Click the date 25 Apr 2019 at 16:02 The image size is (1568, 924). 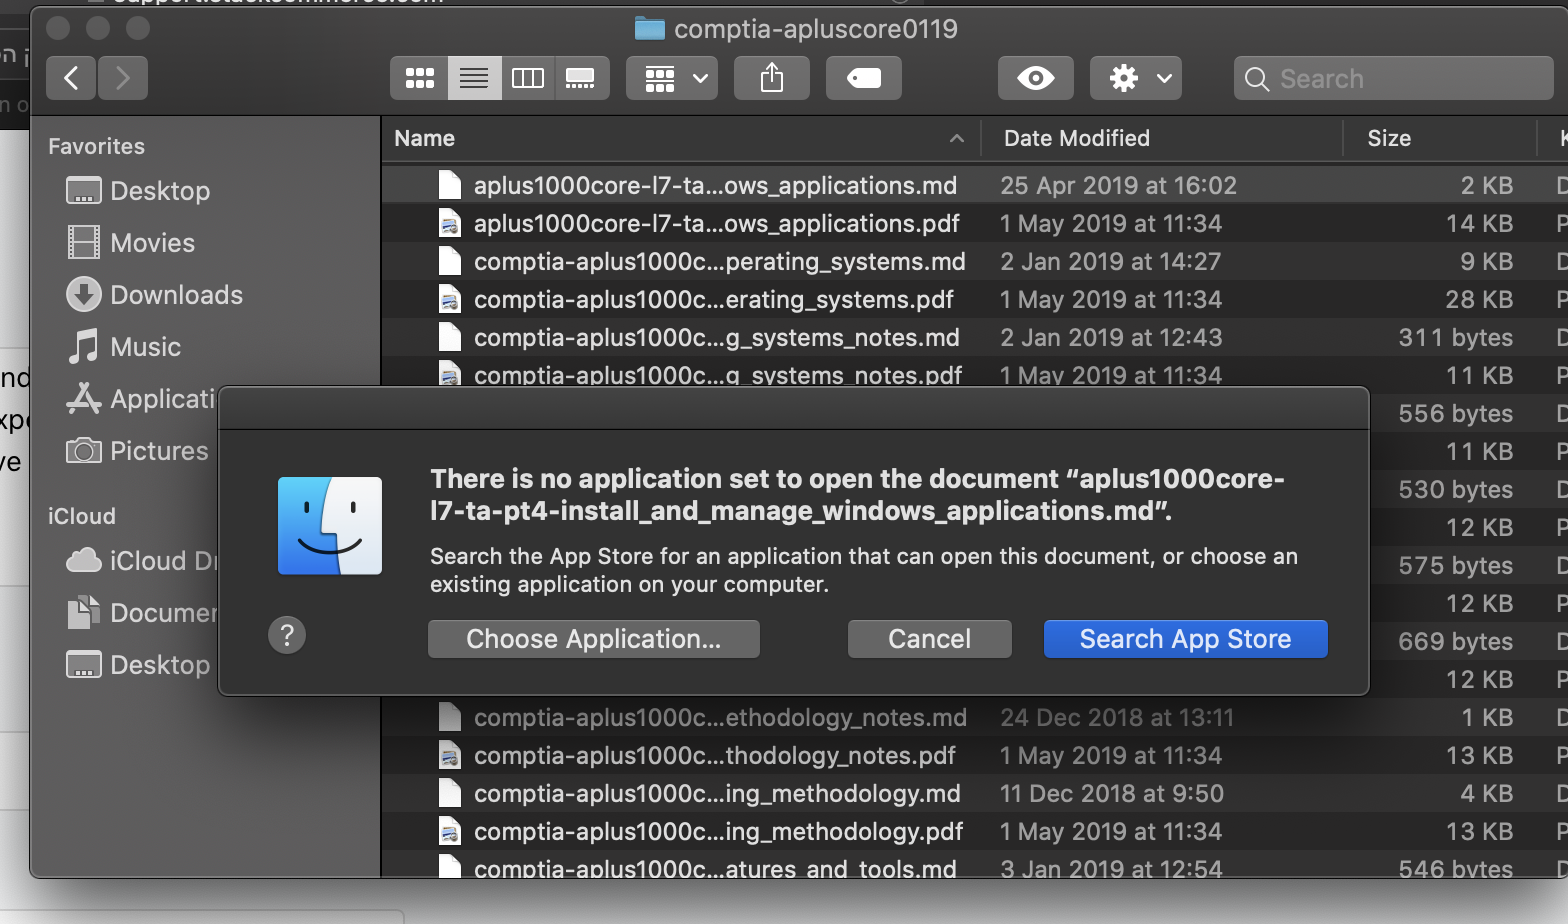pos(1119,185)
